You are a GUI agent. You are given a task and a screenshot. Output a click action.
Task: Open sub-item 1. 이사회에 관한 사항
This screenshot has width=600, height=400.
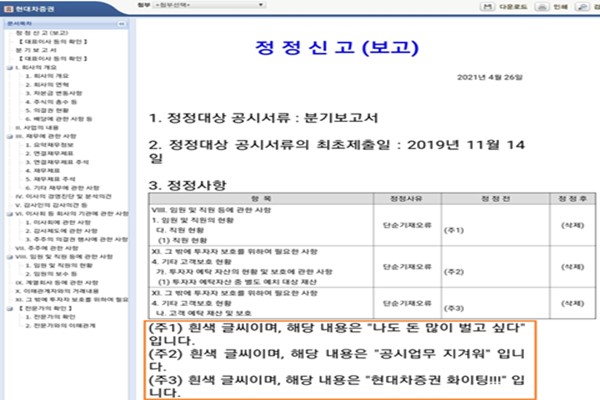click(58, 222)
